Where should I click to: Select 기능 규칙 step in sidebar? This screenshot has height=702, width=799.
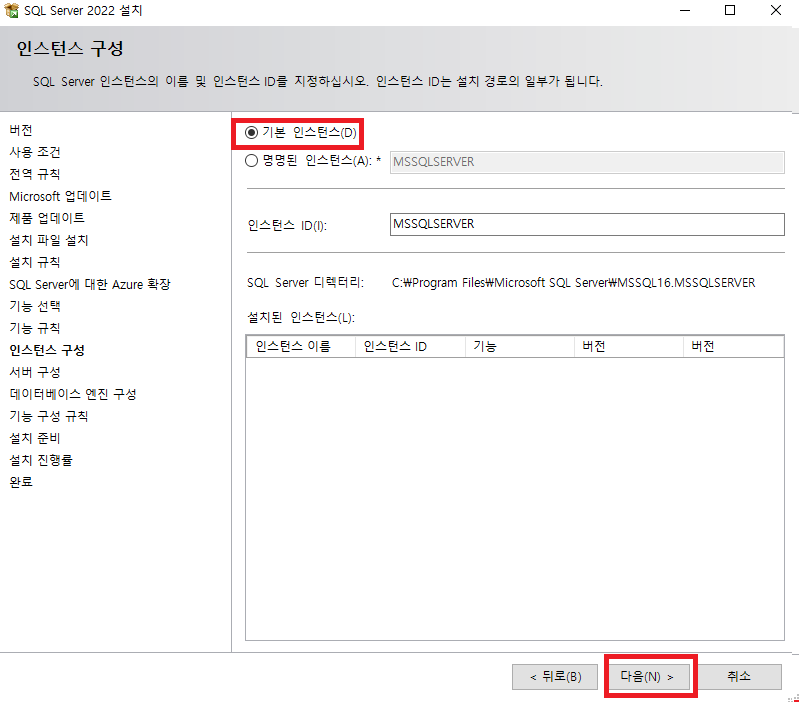click(35, 328)
